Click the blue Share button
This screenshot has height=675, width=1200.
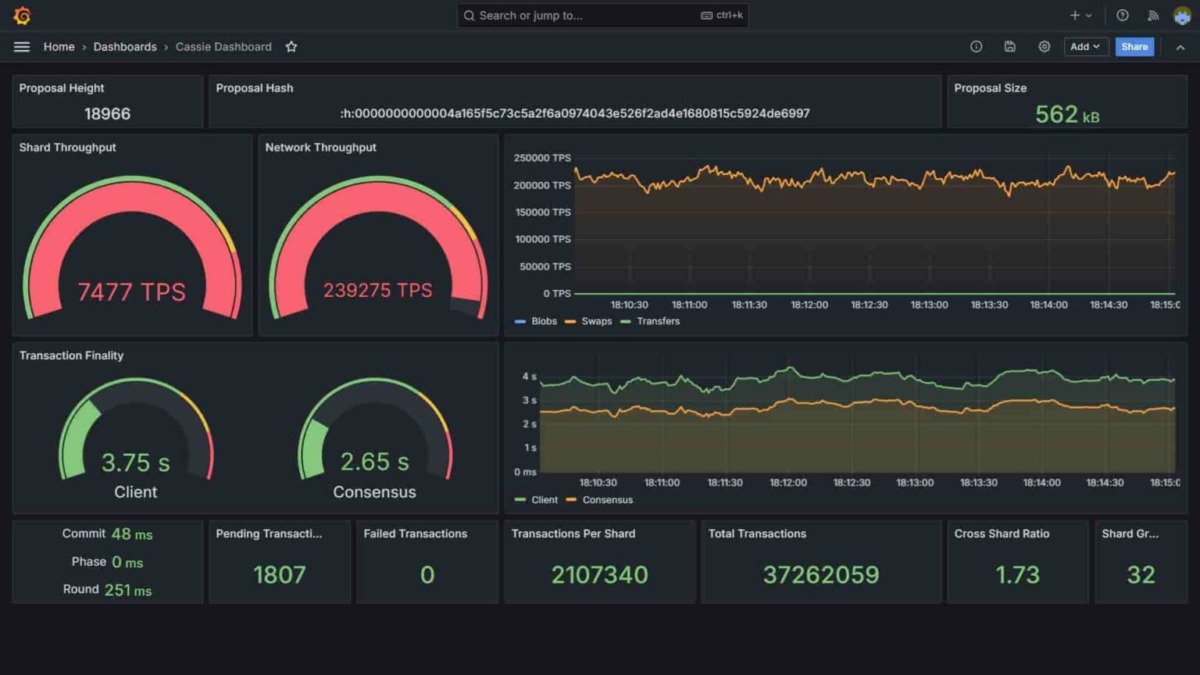click(1134, 47)
